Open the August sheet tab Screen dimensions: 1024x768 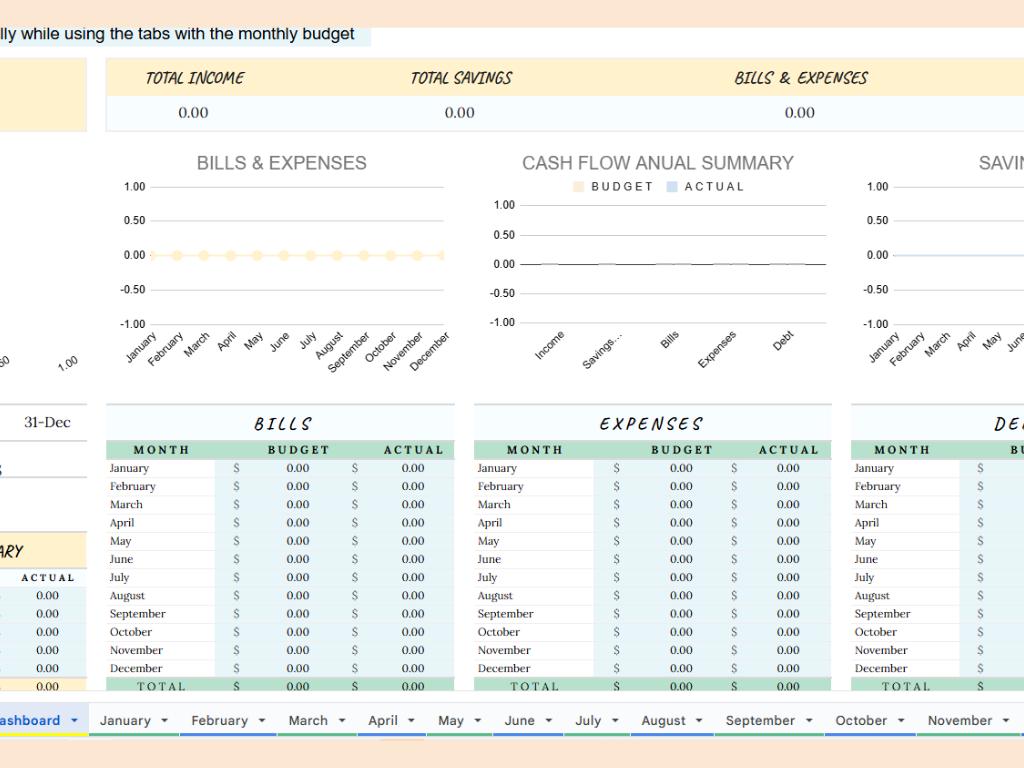point(664,720)
